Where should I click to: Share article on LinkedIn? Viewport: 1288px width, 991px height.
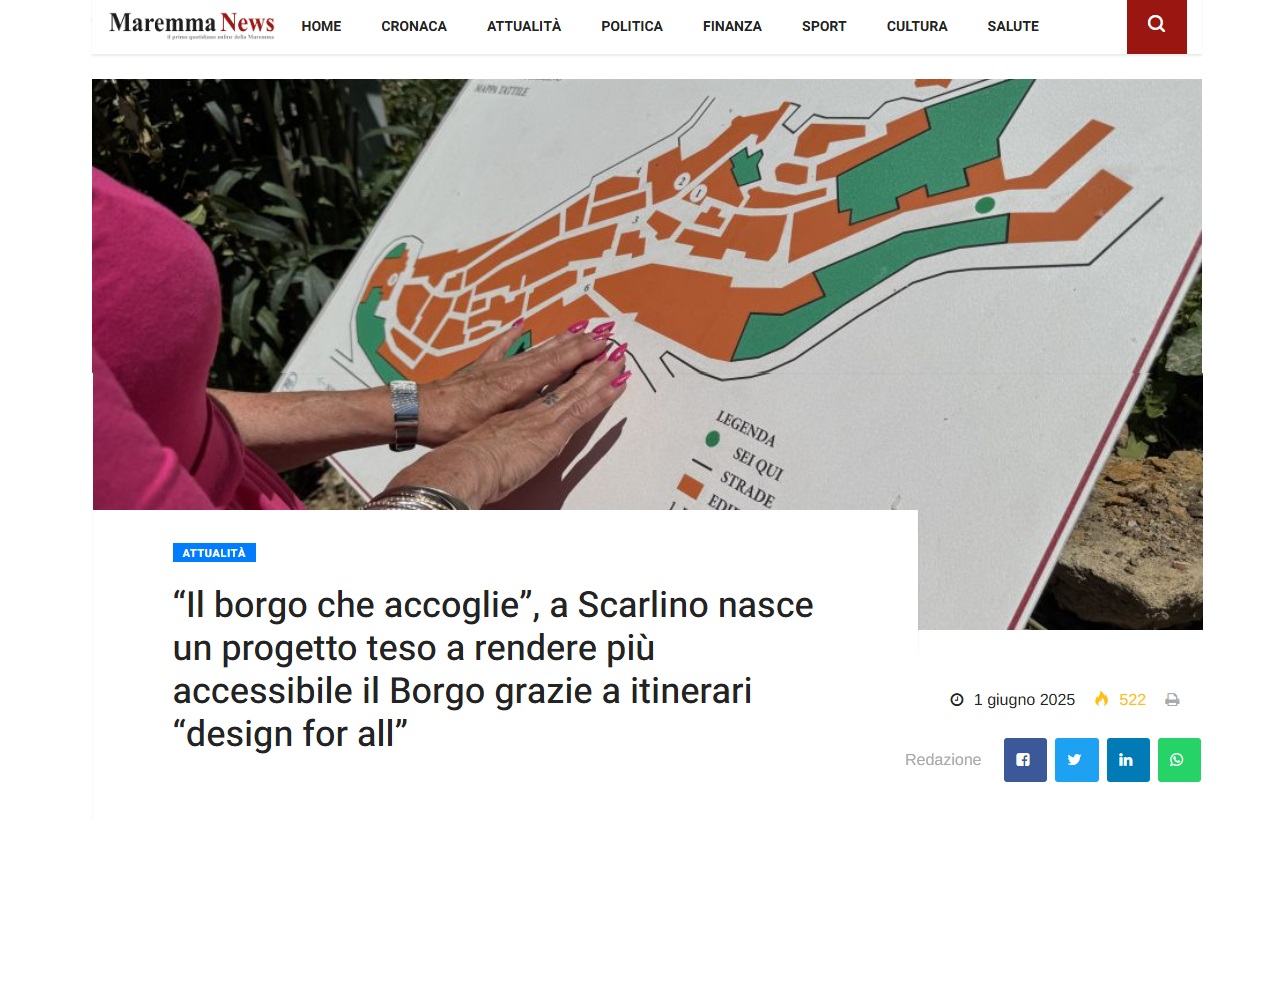(x=1128, y=760)
